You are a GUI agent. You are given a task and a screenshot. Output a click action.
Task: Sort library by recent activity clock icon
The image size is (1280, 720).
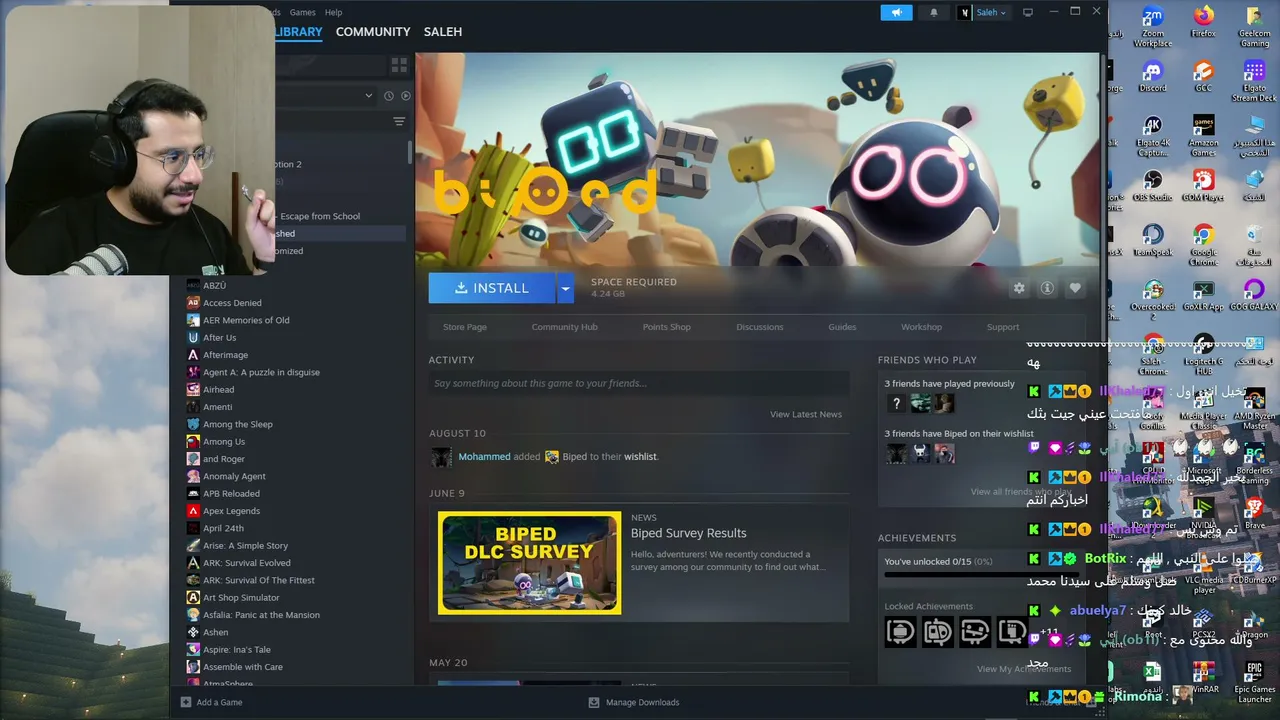point(389,96)
